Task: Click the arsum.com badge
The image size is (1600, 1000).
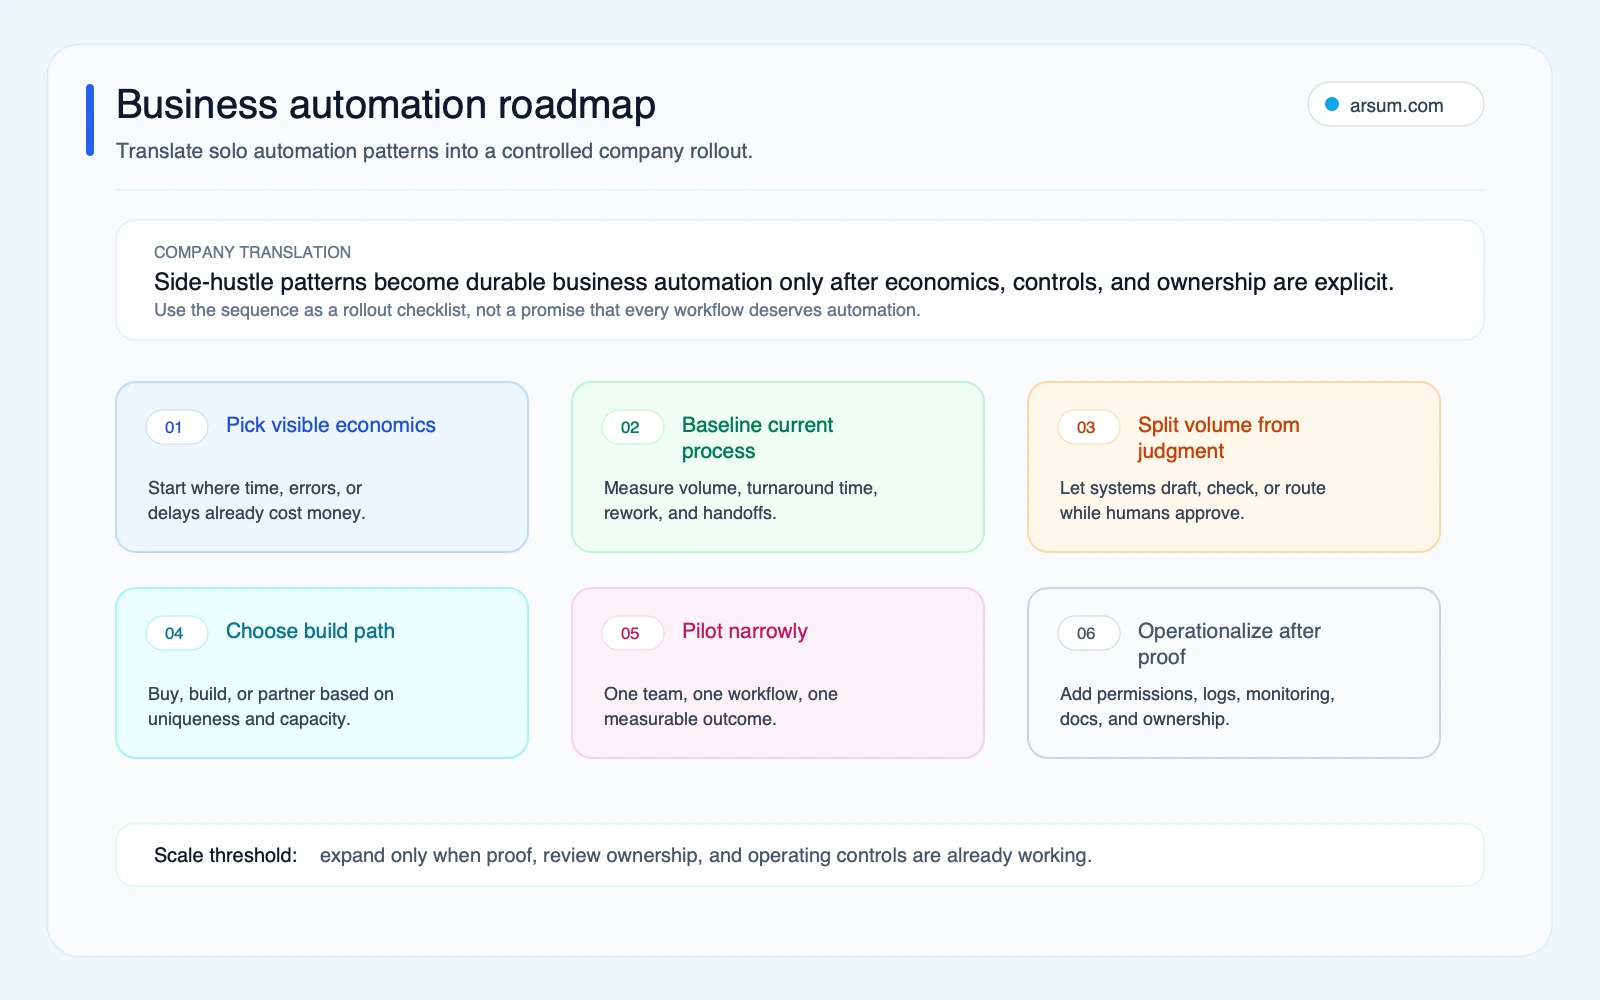Action: (x=1395, y=104)
